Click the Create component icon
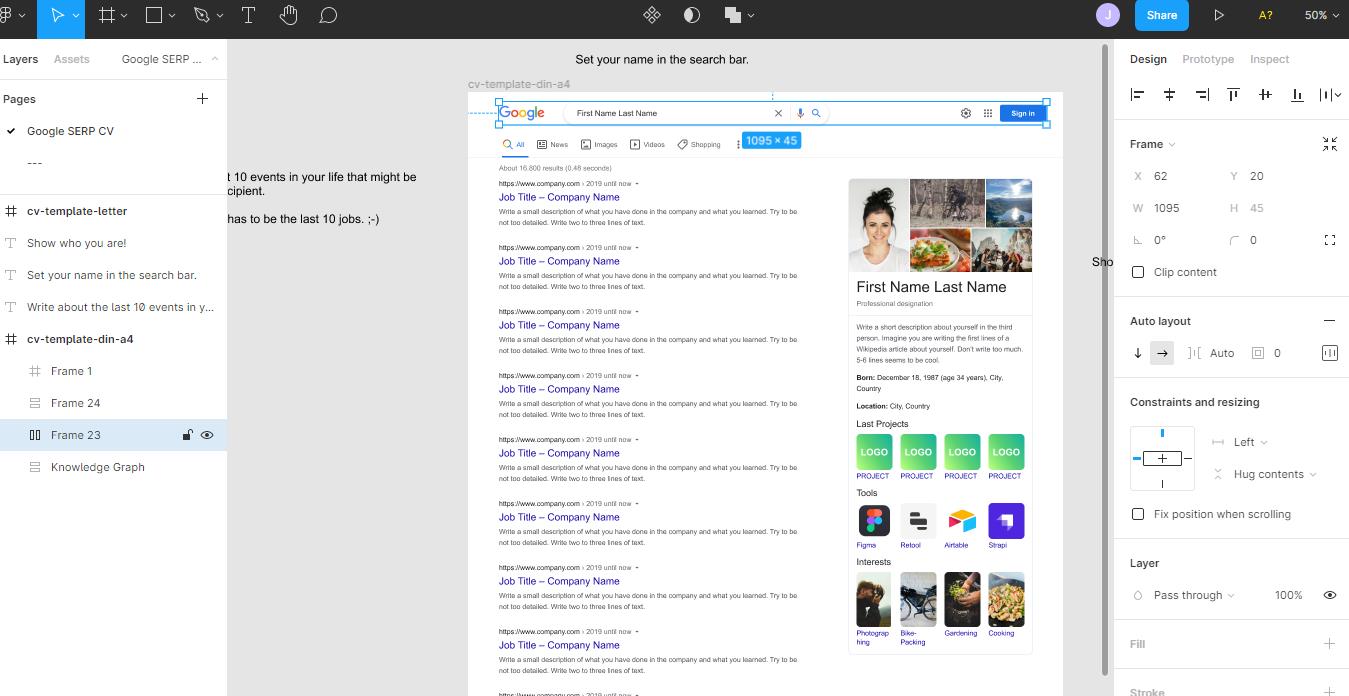The height and width of the screenshot is (696, 1349). pyautogui.click(x=652, y=15)
